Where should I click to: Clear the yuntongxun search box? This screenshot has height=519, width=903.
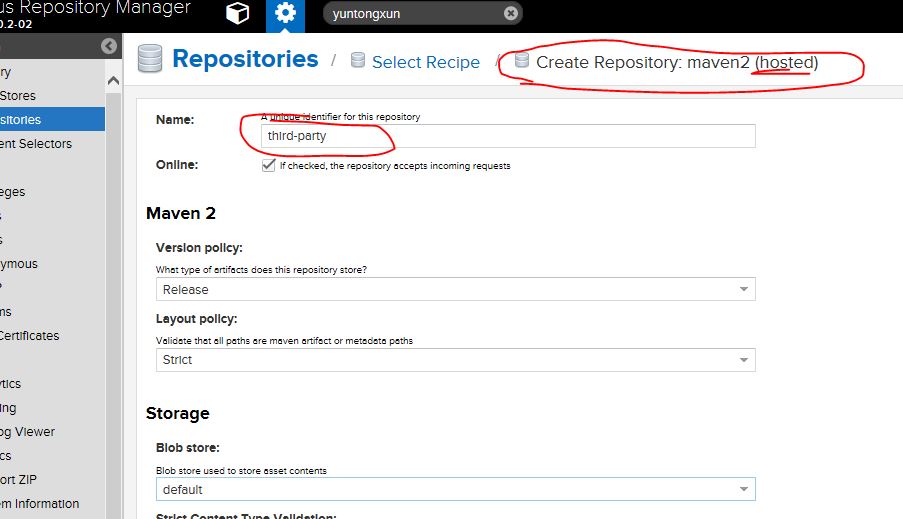tap(511, 13)
